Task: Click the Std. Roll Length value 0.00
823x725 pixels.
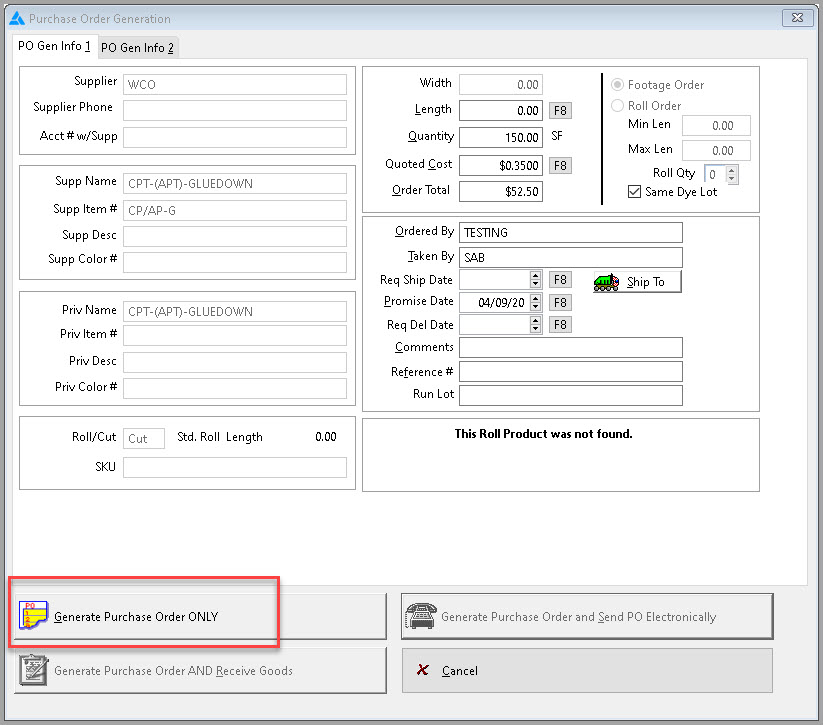Action: [325, 437]
